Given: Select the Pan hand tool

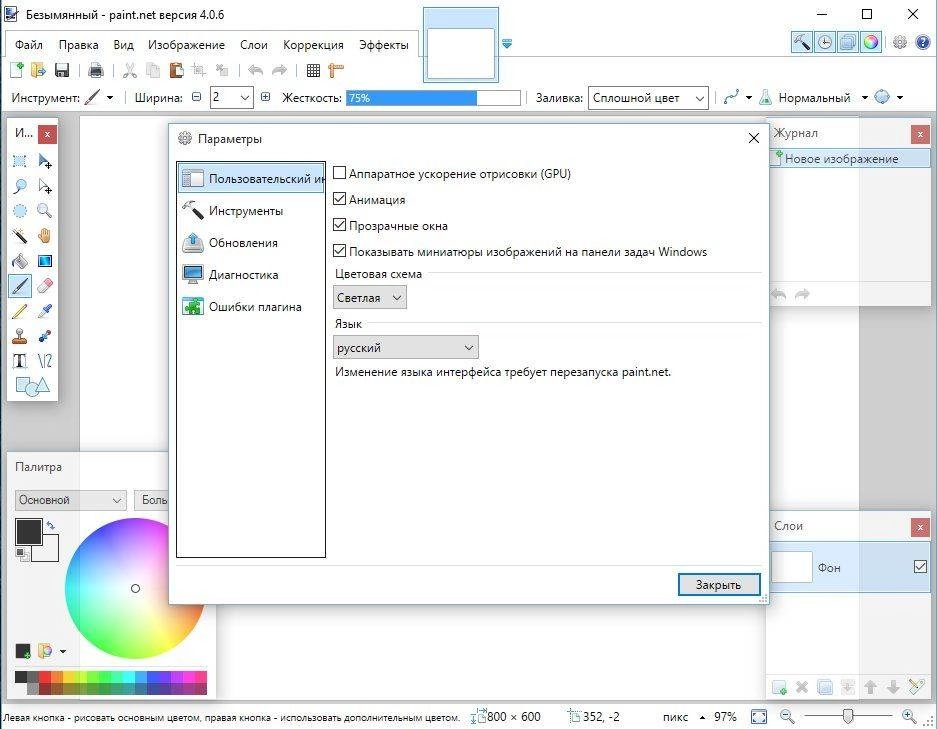Looking at the screenshot, I should [x=45, y=236].
